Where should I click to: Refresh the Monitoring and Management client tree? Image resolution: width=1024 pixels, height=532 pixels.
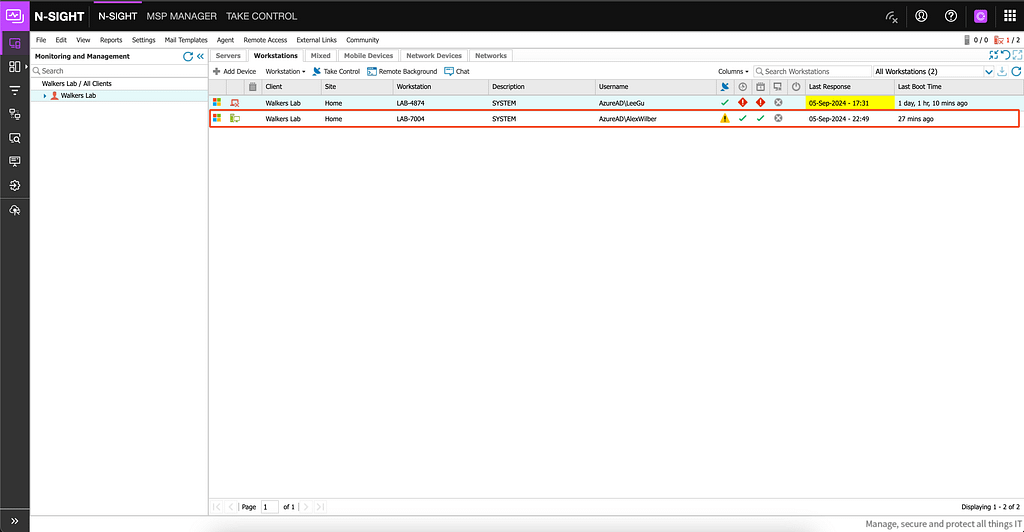(x=187, y=57)
